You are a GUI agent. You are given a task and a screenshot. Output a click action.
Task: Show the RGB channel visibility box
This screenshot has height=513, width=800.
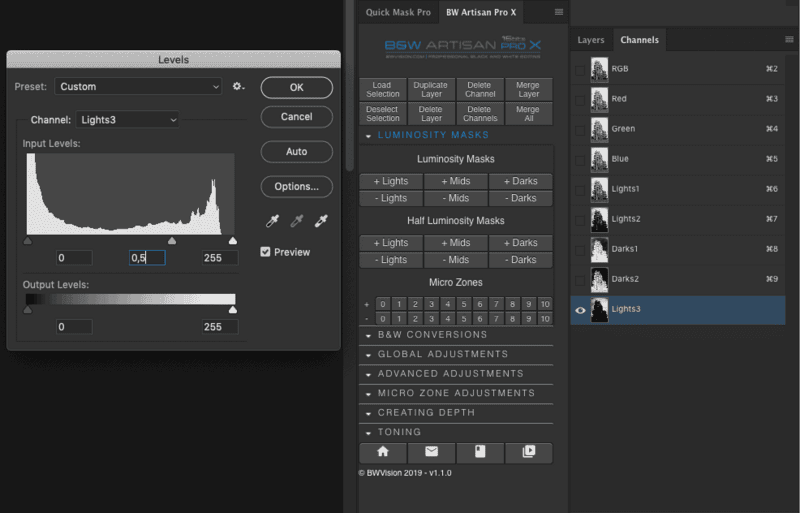tap(580, 69)
